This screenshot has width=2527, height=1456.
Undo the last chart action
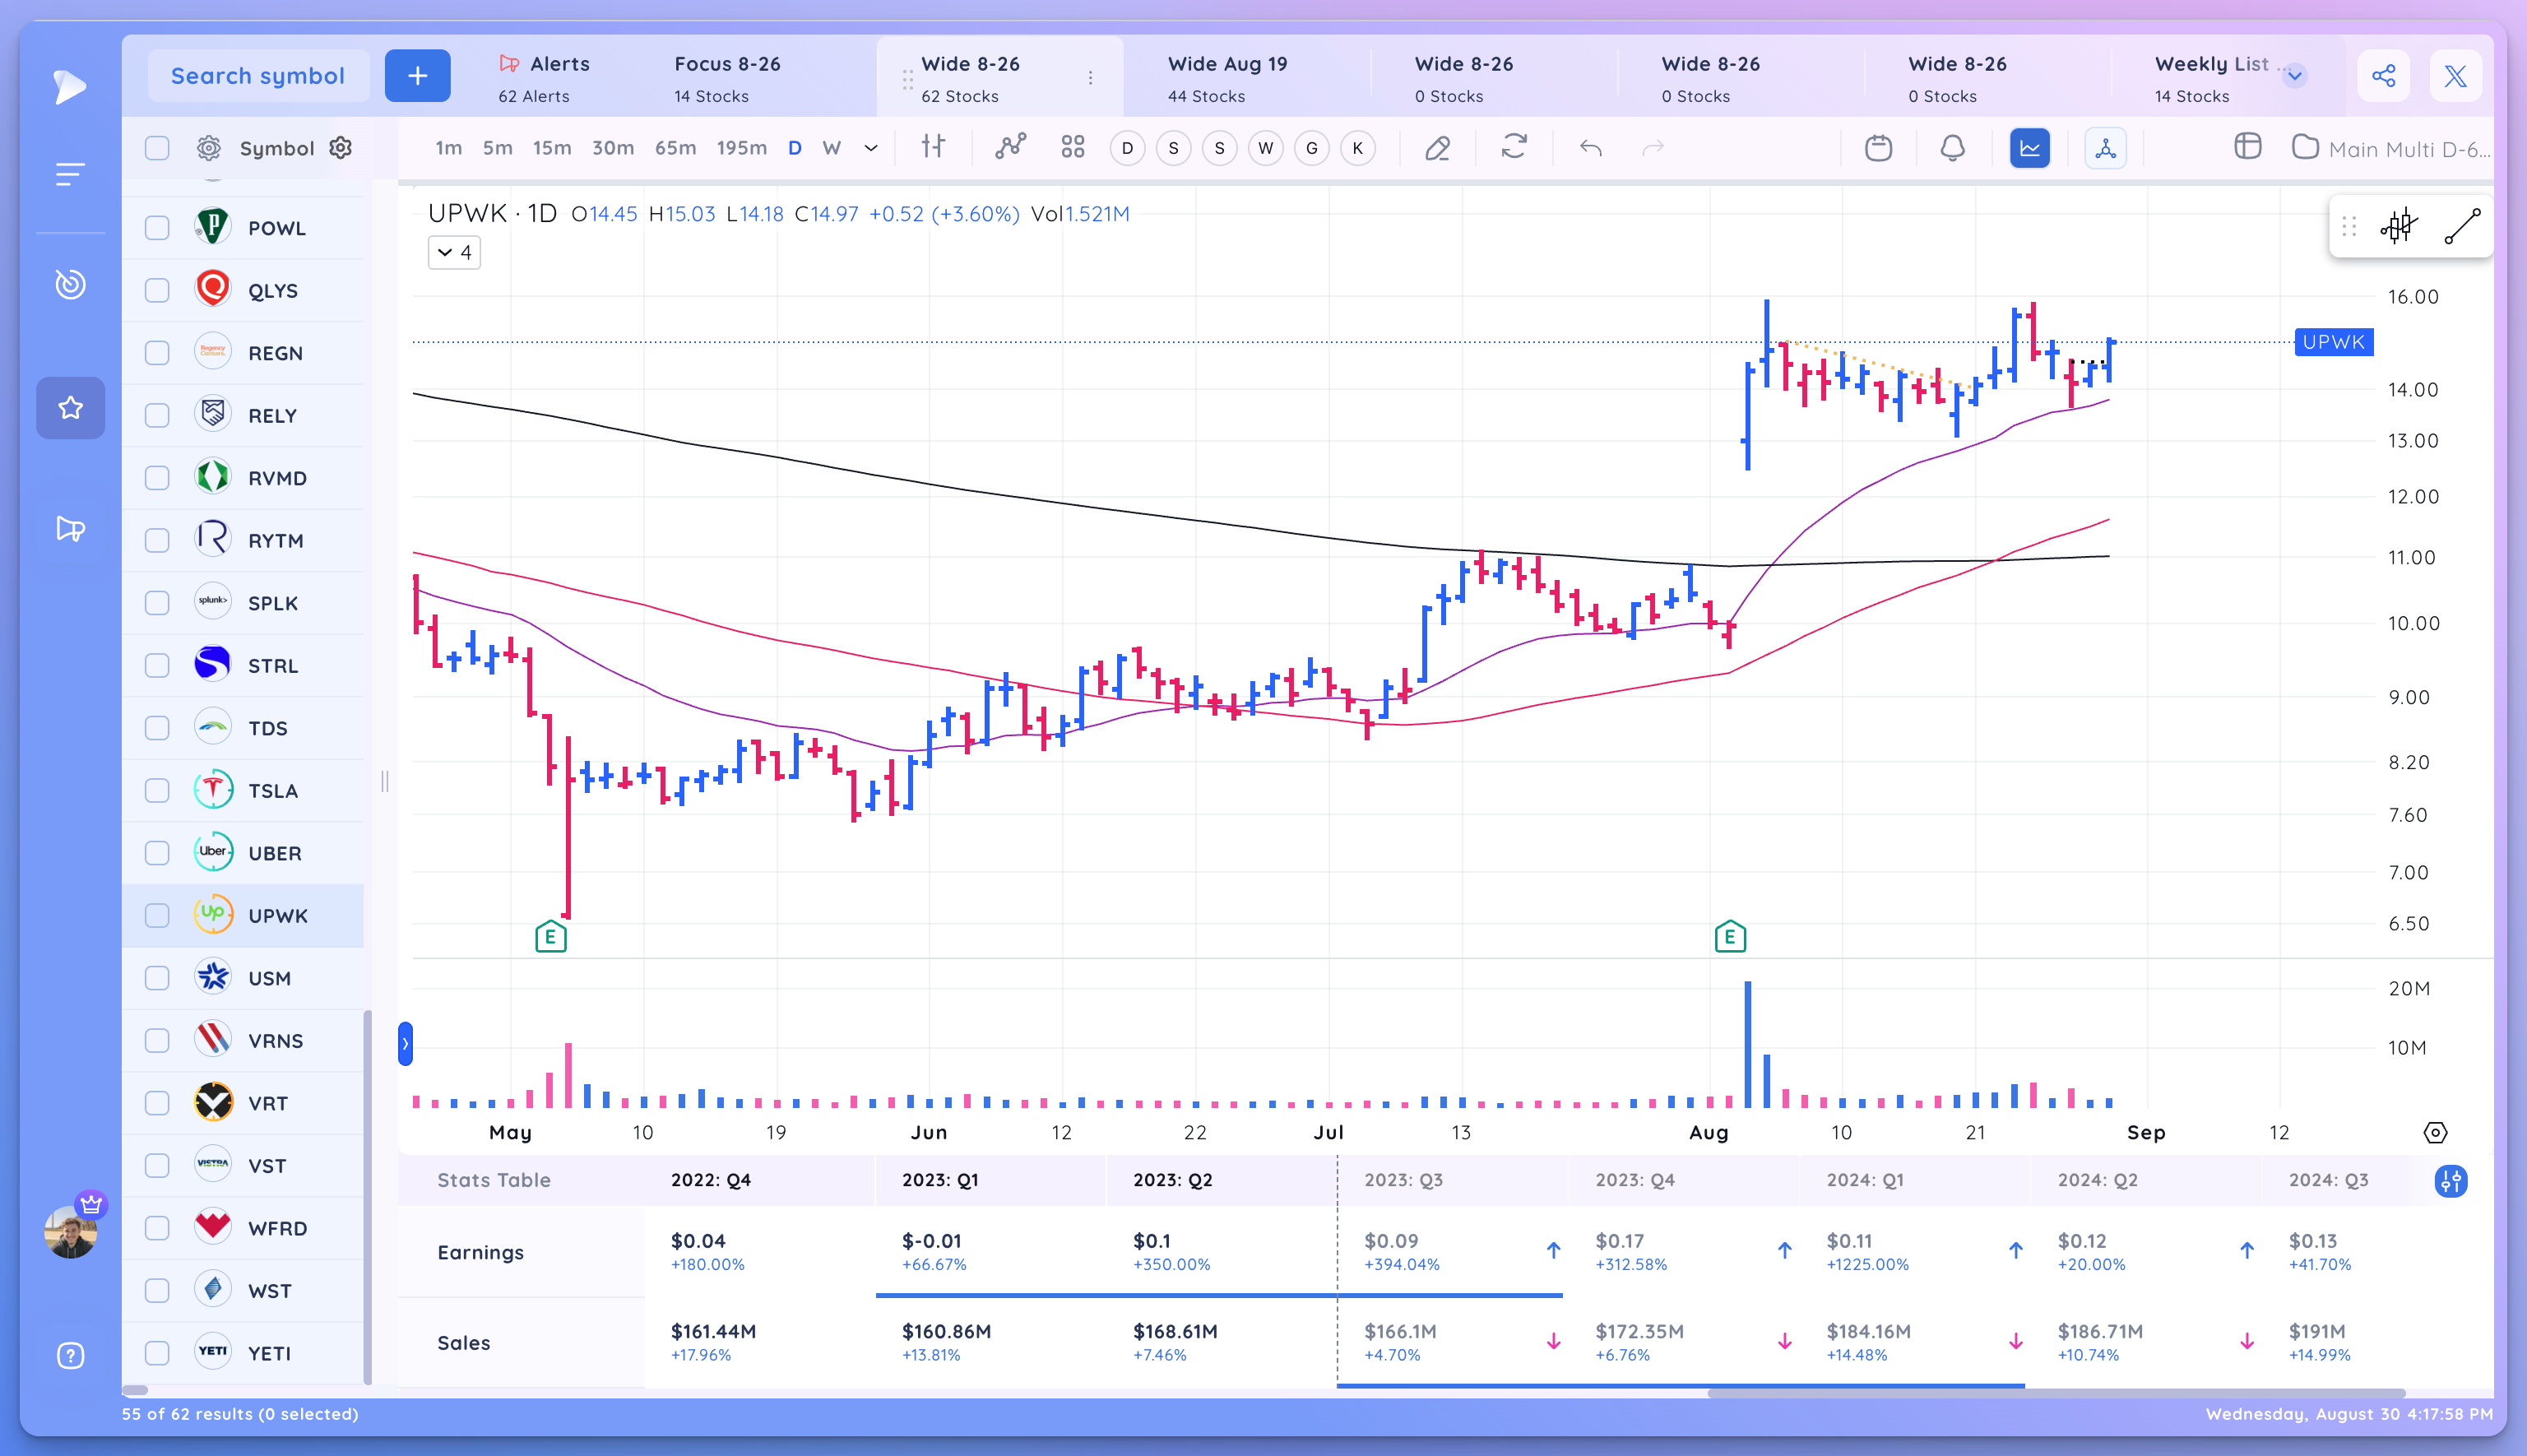[1590, 148]
